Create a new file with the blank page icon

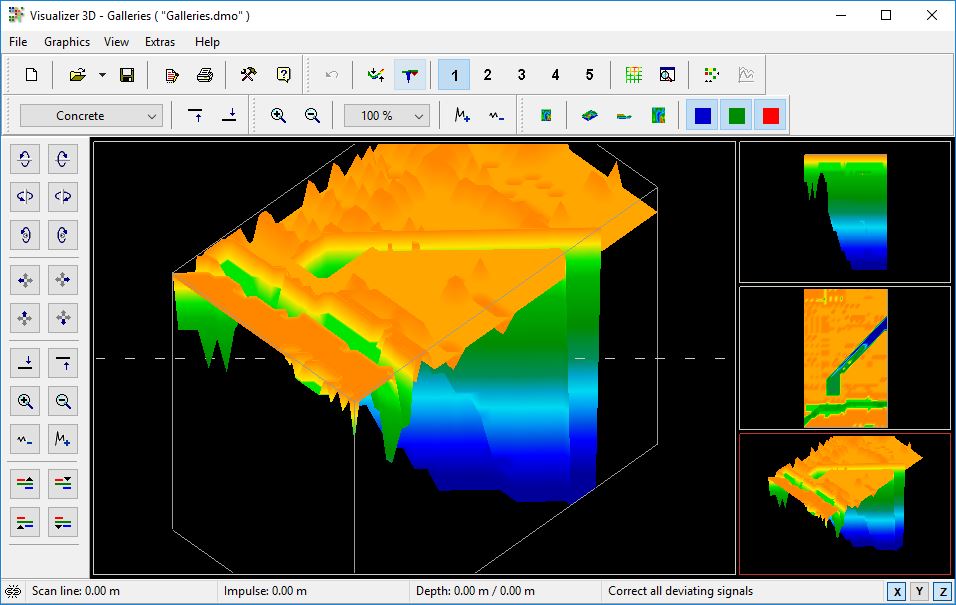(x=31, y=75)
